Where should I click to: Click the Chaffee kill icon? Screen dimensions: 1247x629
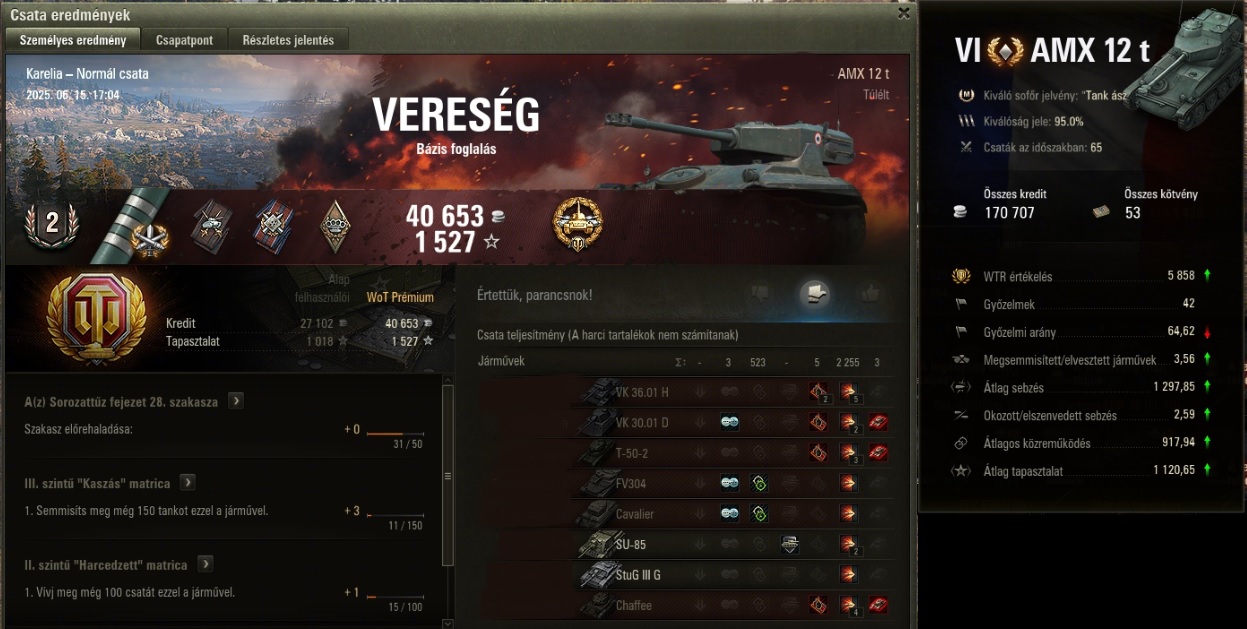click(877, 605)
